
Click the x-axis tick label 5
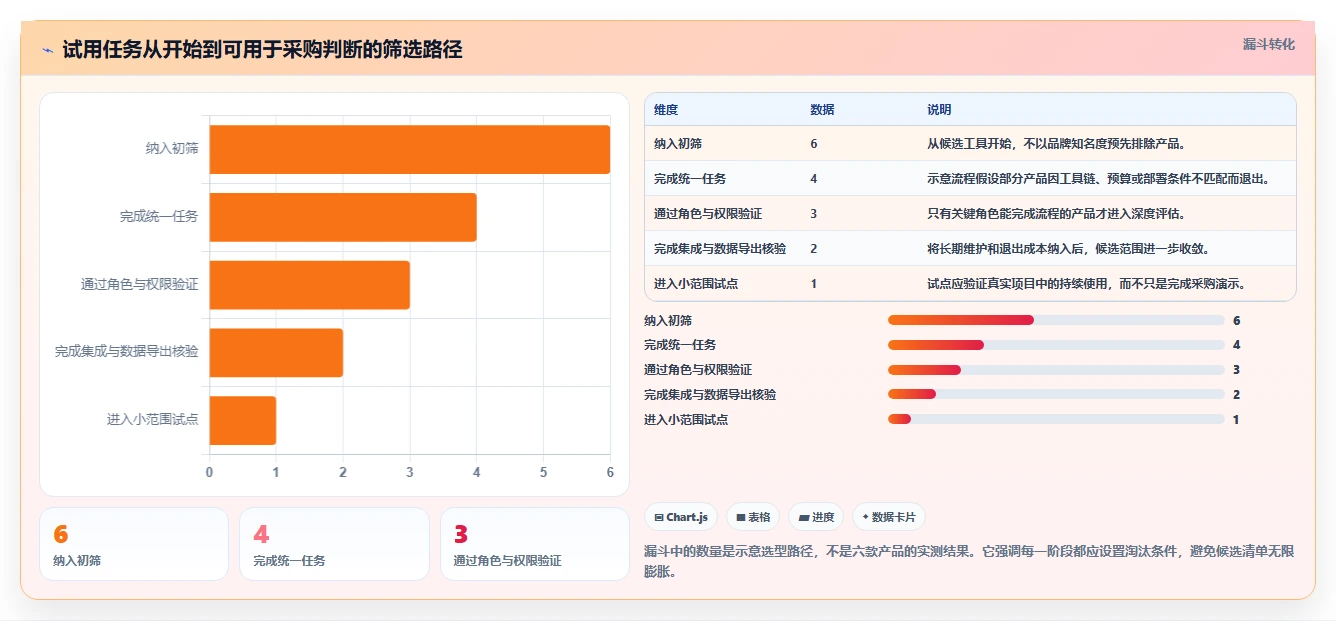tap(543, 472)
